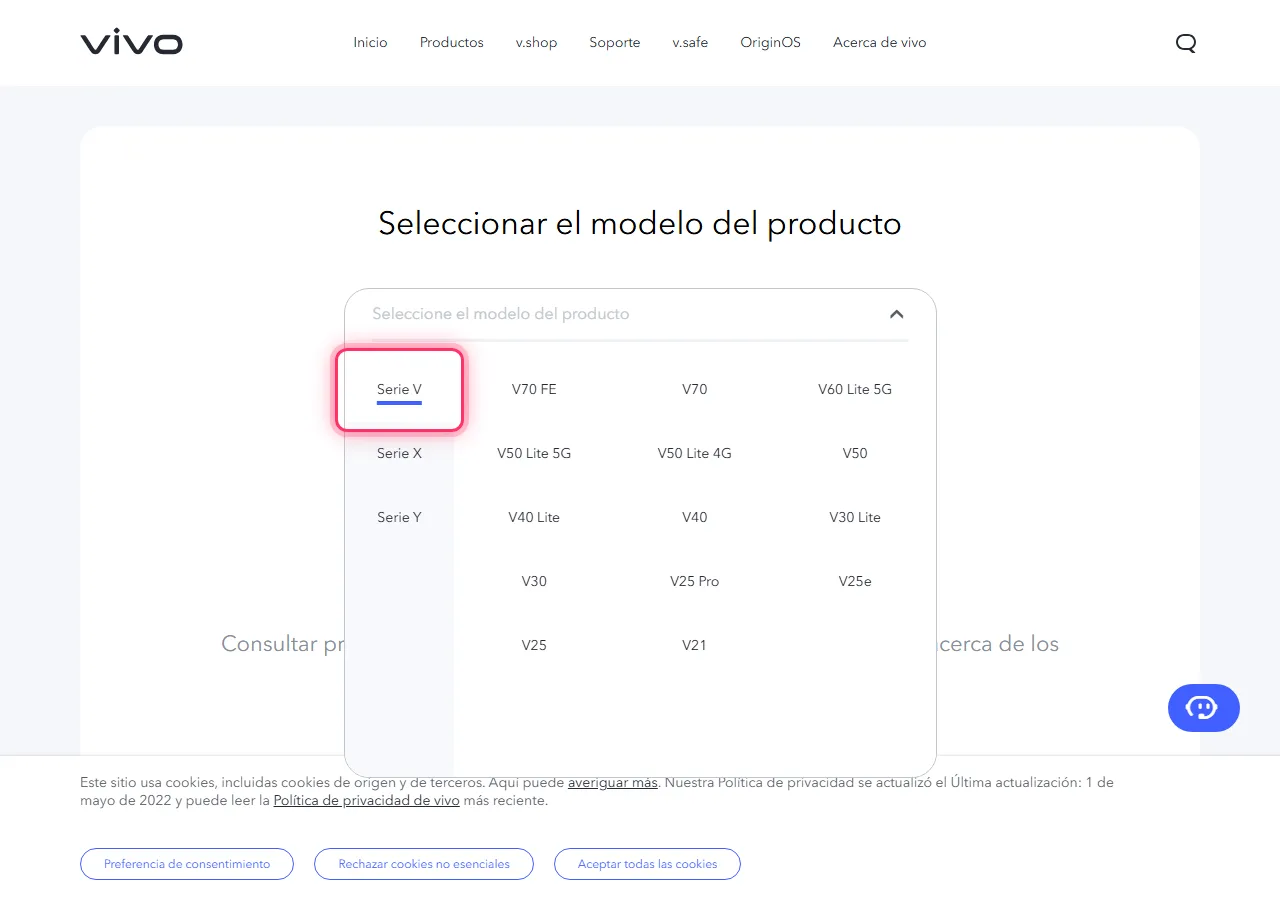Select the Serie Y category tab
The height and width of the screenshot is (900, 1280).
click(x=399, y=518)
